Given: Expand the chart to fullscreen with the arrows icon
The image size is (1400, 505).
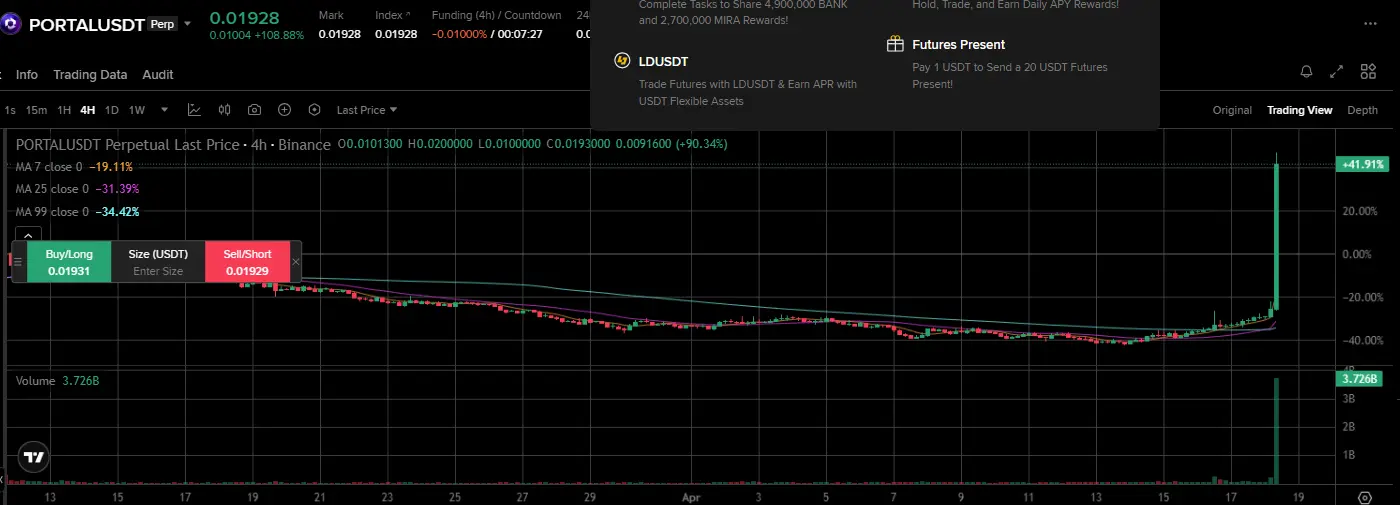Looking at the screenshot, I should (1337, 72).
